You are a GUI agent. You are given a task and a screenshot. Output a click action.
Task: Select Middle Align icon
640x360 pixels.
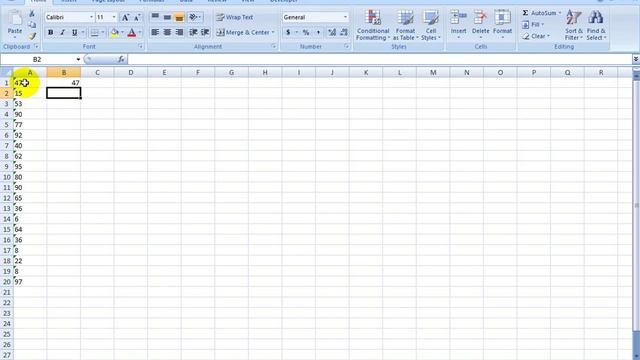[x=167, y=17]
